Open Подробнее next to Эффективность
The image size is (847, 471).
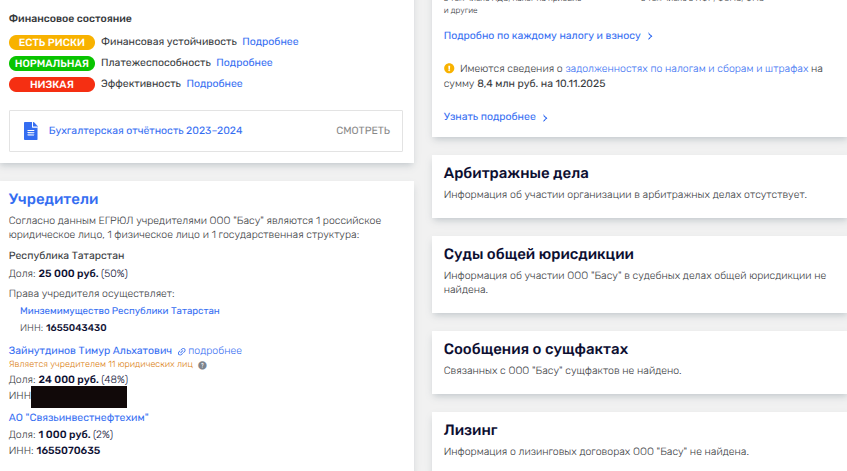click(214, 84)
